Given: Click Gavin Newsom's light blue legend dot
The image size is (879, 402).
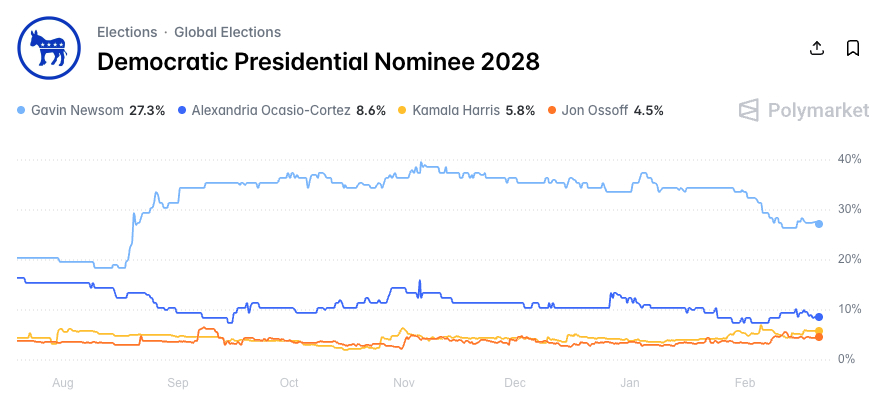Looking at the screenshot, I should pyautogui.click(x=23, y=111).
